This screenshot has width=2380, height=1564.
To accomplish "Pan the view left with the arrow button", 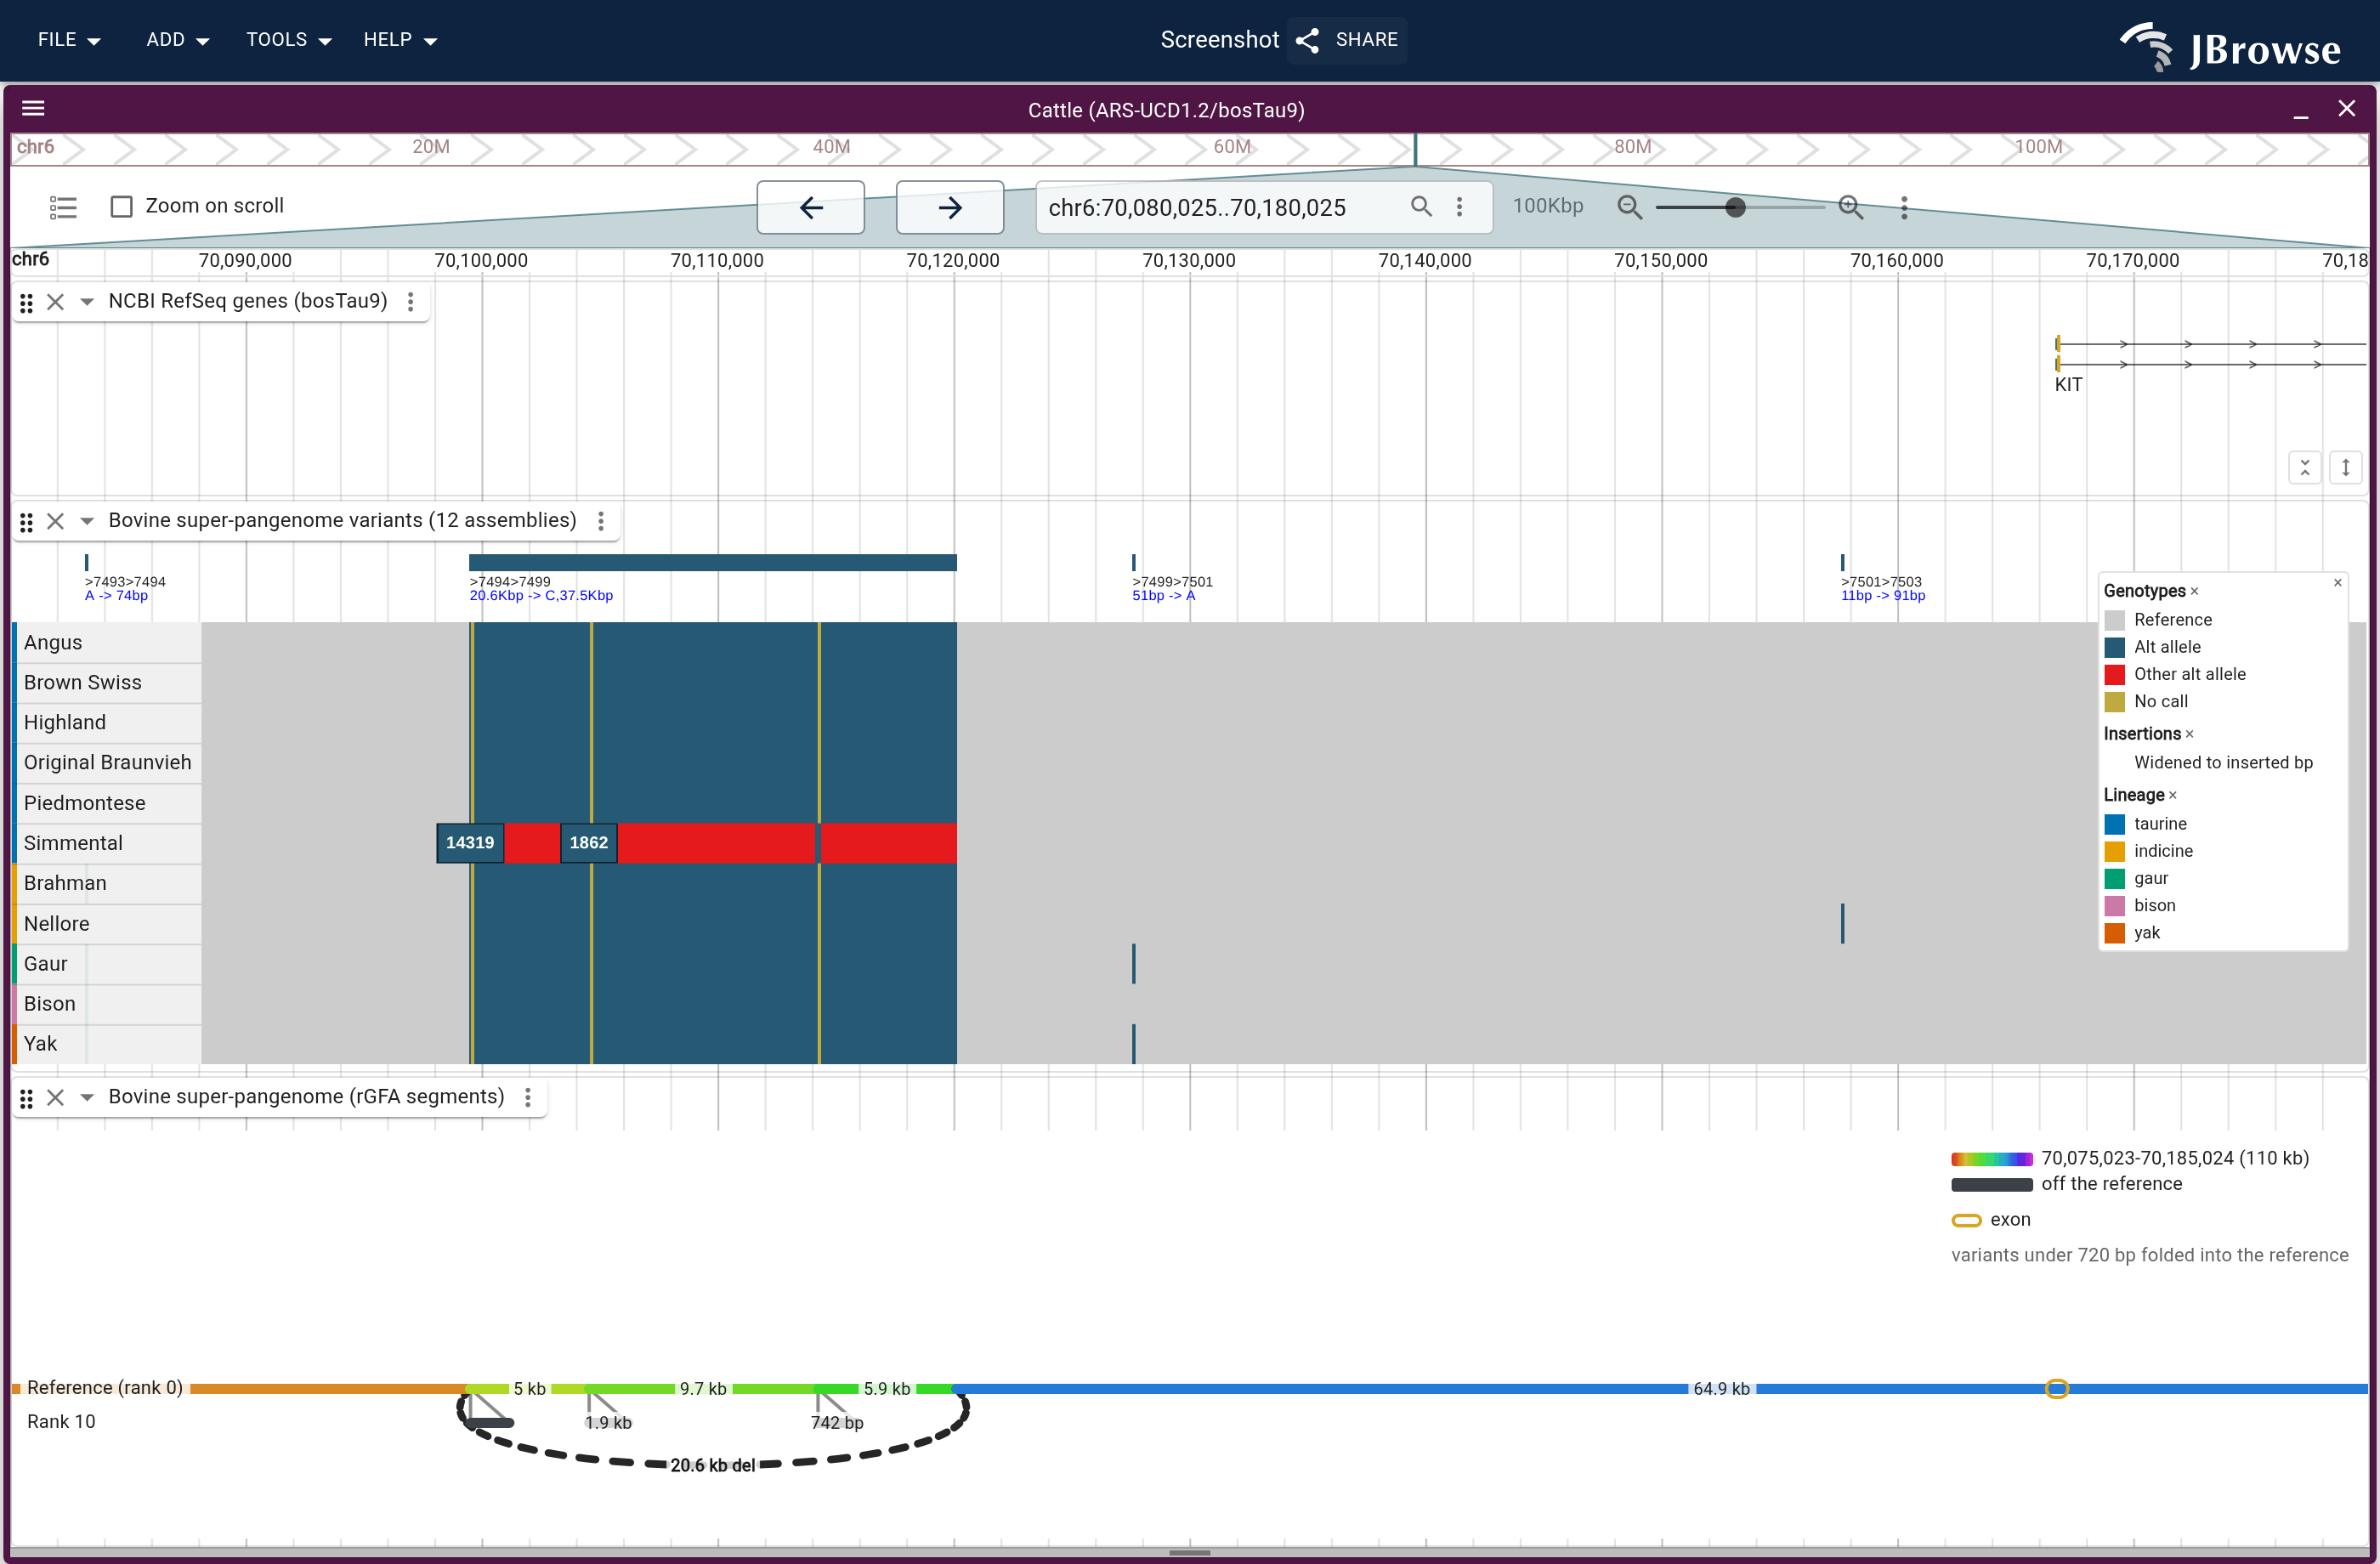I will click(x=810, y=207).
